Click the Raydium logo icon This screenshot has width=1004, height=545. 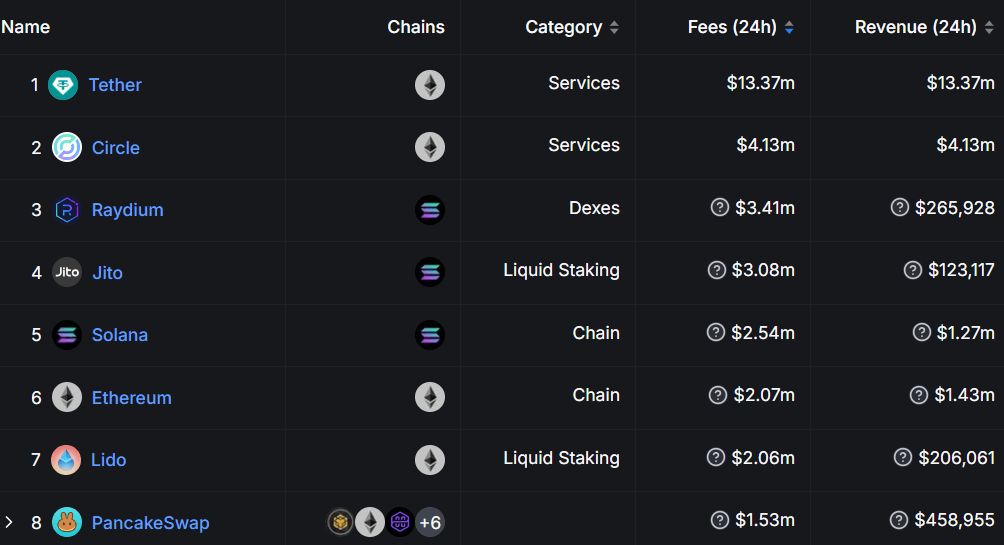point(67,210)
